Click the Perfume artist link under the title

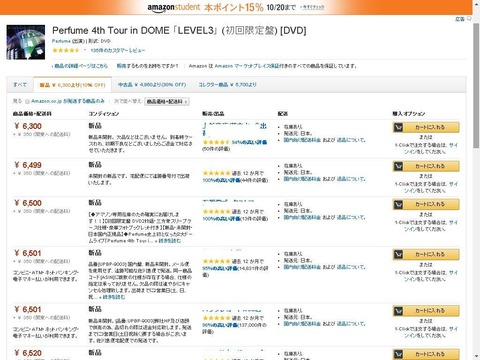pos(61,41)
